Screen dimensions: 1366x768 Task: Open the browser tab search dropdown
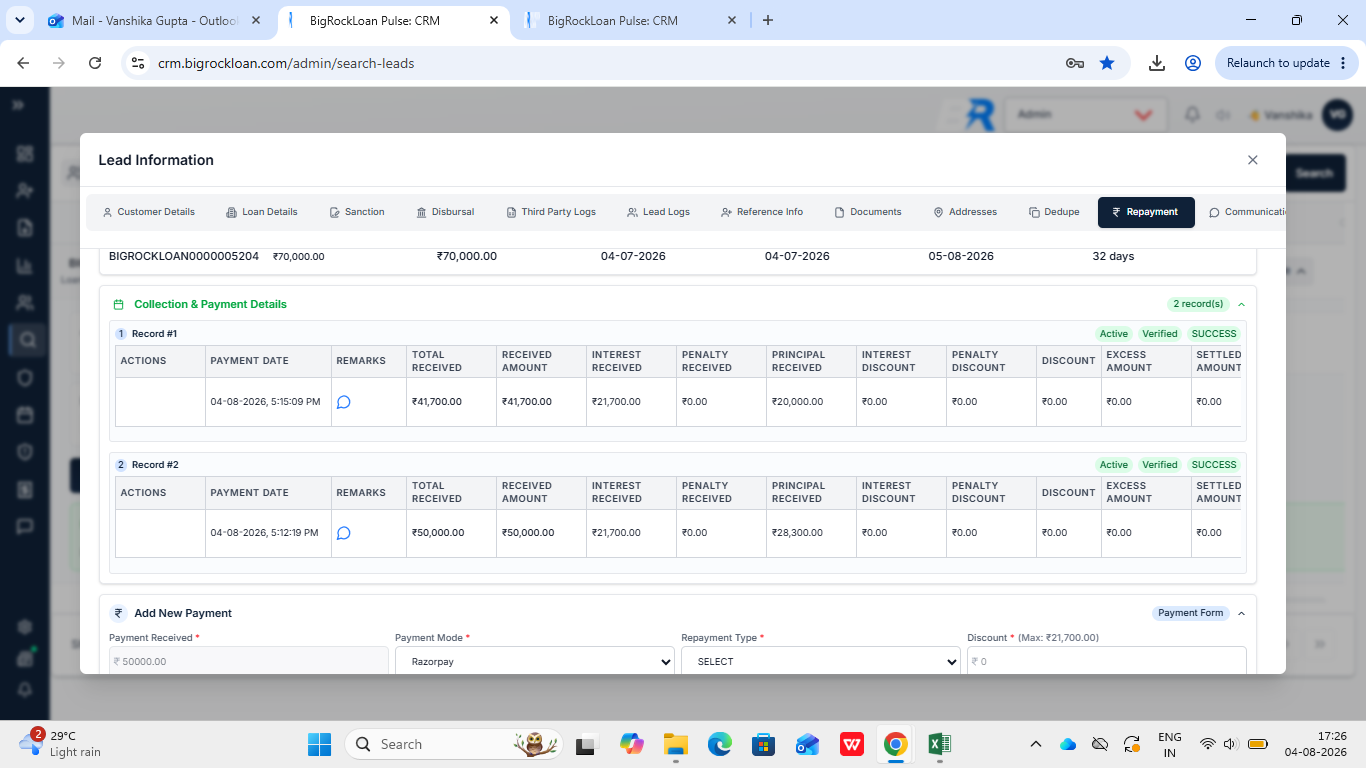19,20
